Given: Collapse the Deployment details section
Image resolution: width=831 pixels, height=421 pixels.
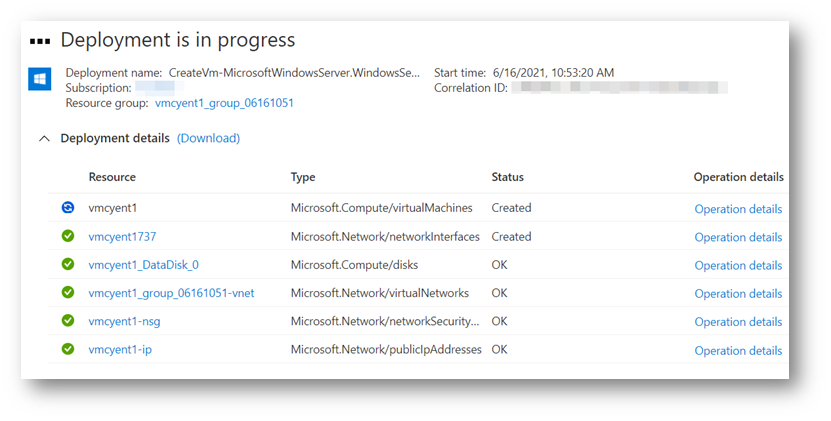Looking at the screenshot, I should [44, 139].
